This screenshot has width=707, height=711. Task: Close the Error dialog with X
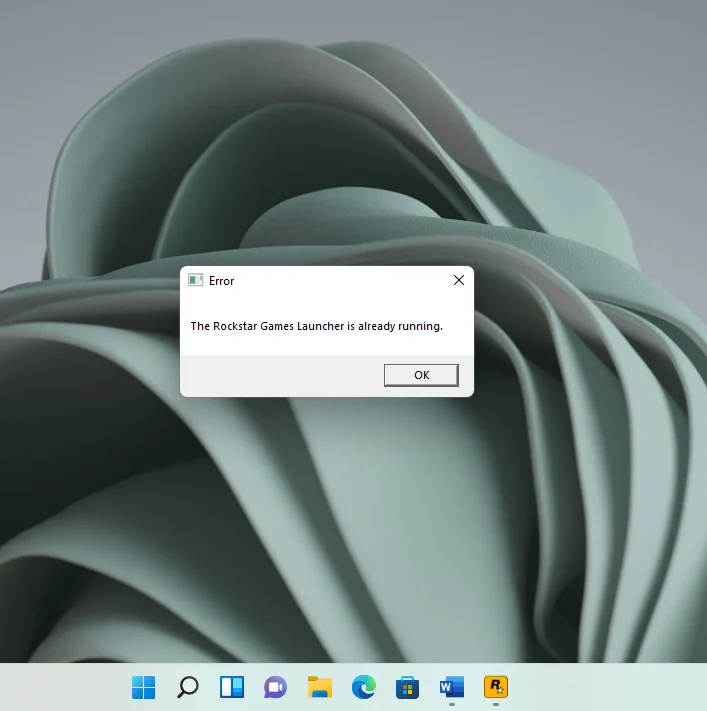tap(458, 280)
